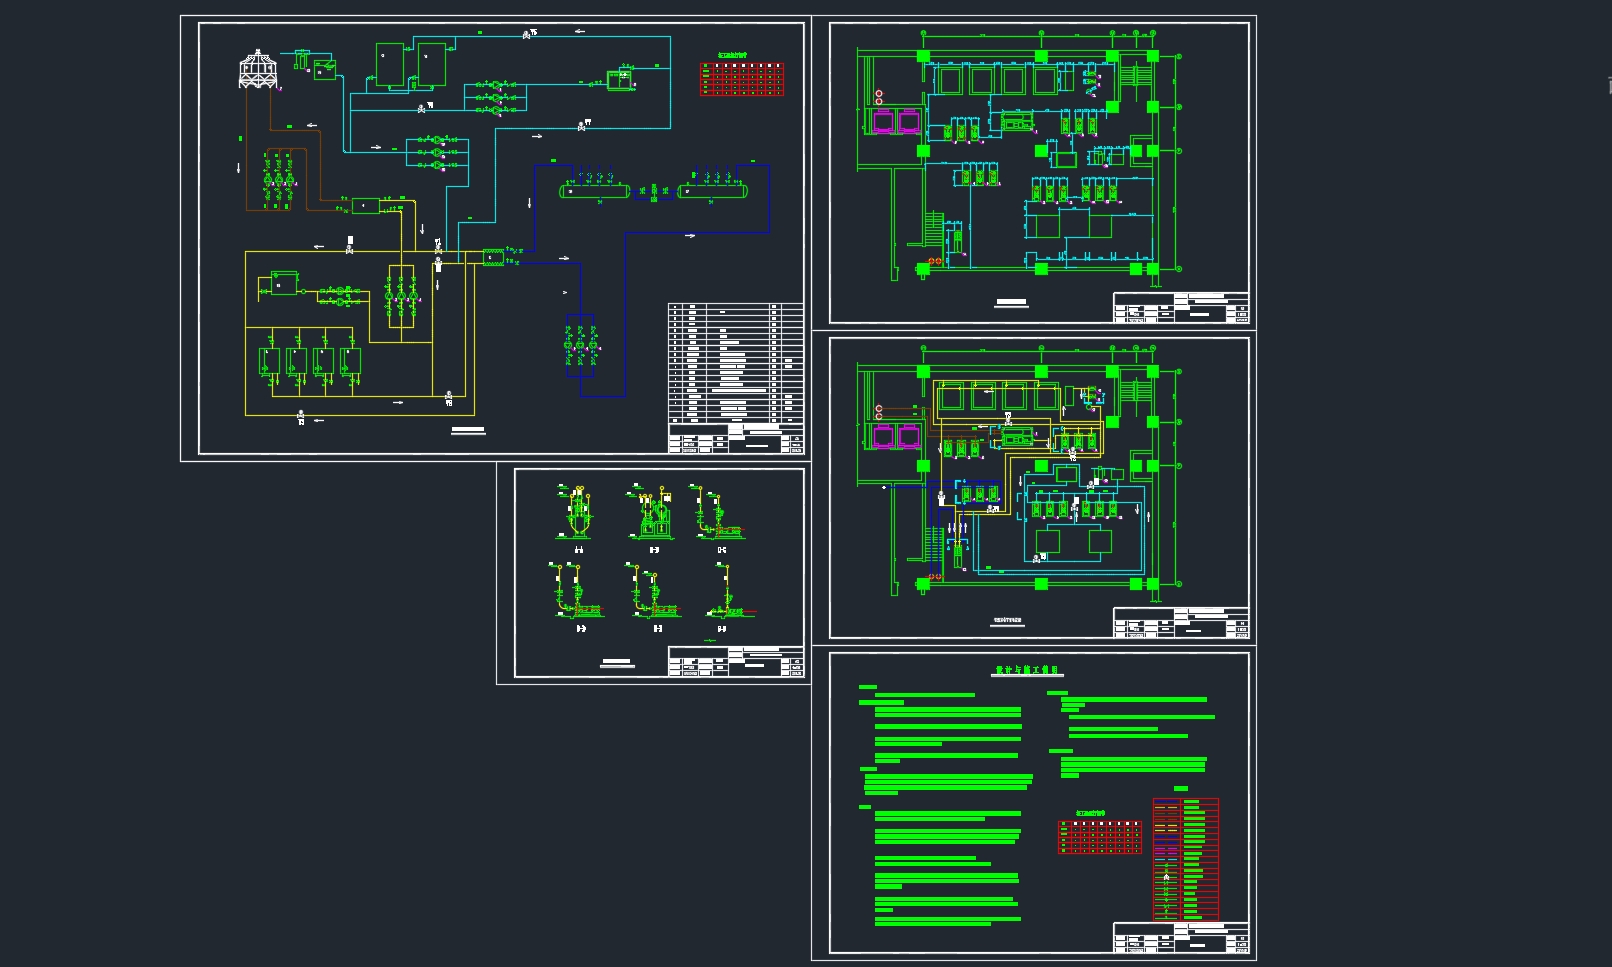The height and width of the screenshot is (967, 1612).
Task: Click the title block of the pump details sheet
Action: (x=736, y=662)
